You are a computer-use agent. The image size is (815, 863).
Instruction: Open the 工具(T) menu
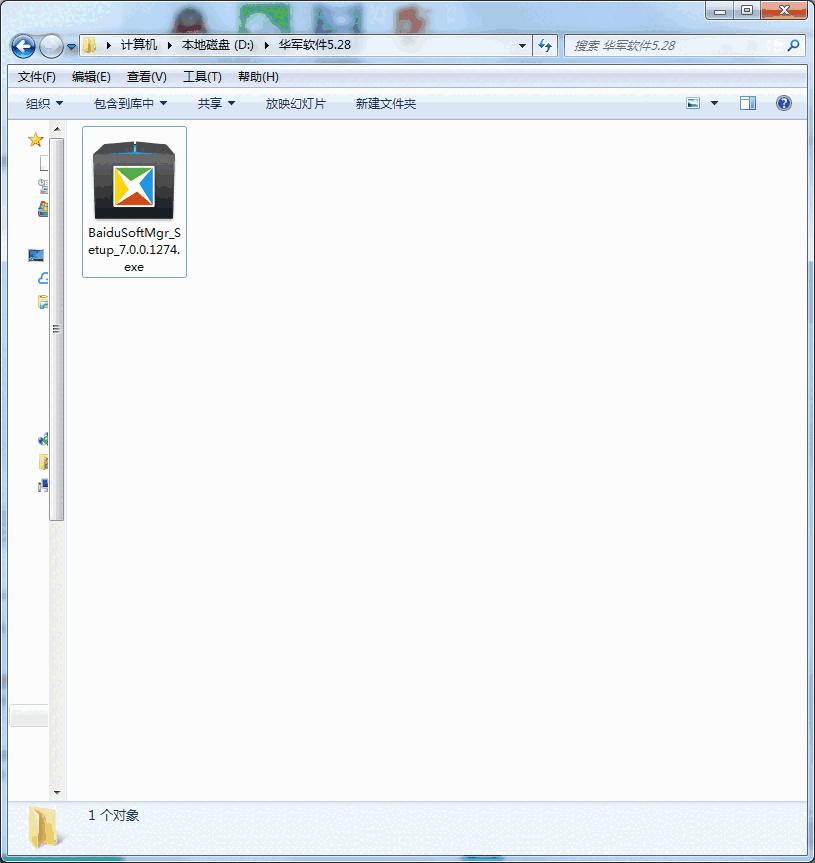[202, 77]
